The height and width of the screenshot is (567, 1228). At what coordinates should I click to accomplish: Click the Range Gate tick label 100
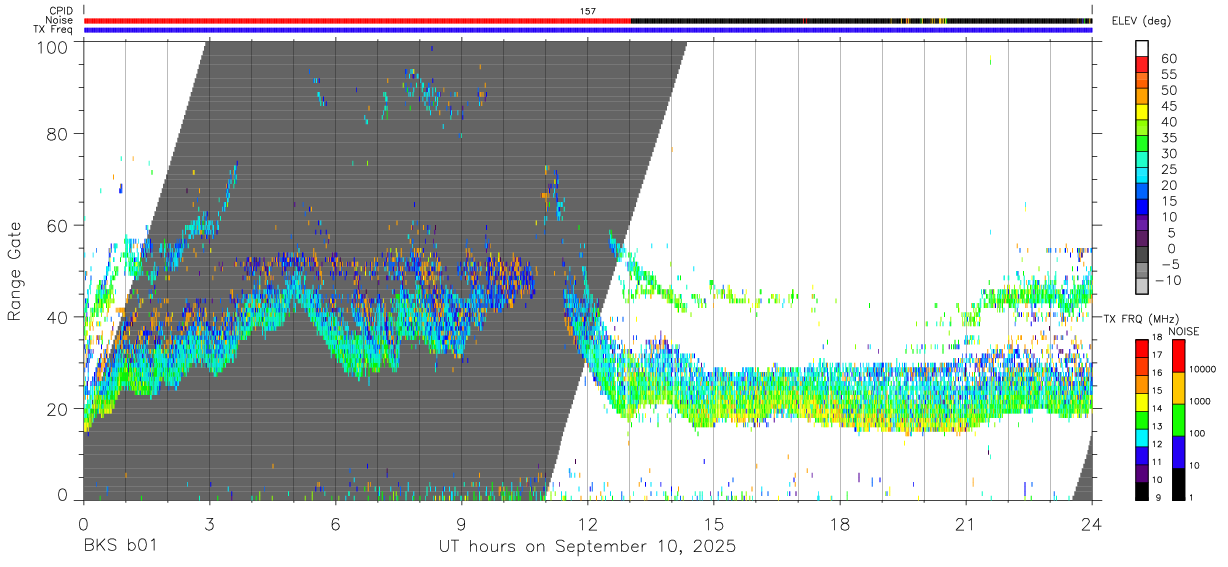pyautogui.click(x=52, y=47)
